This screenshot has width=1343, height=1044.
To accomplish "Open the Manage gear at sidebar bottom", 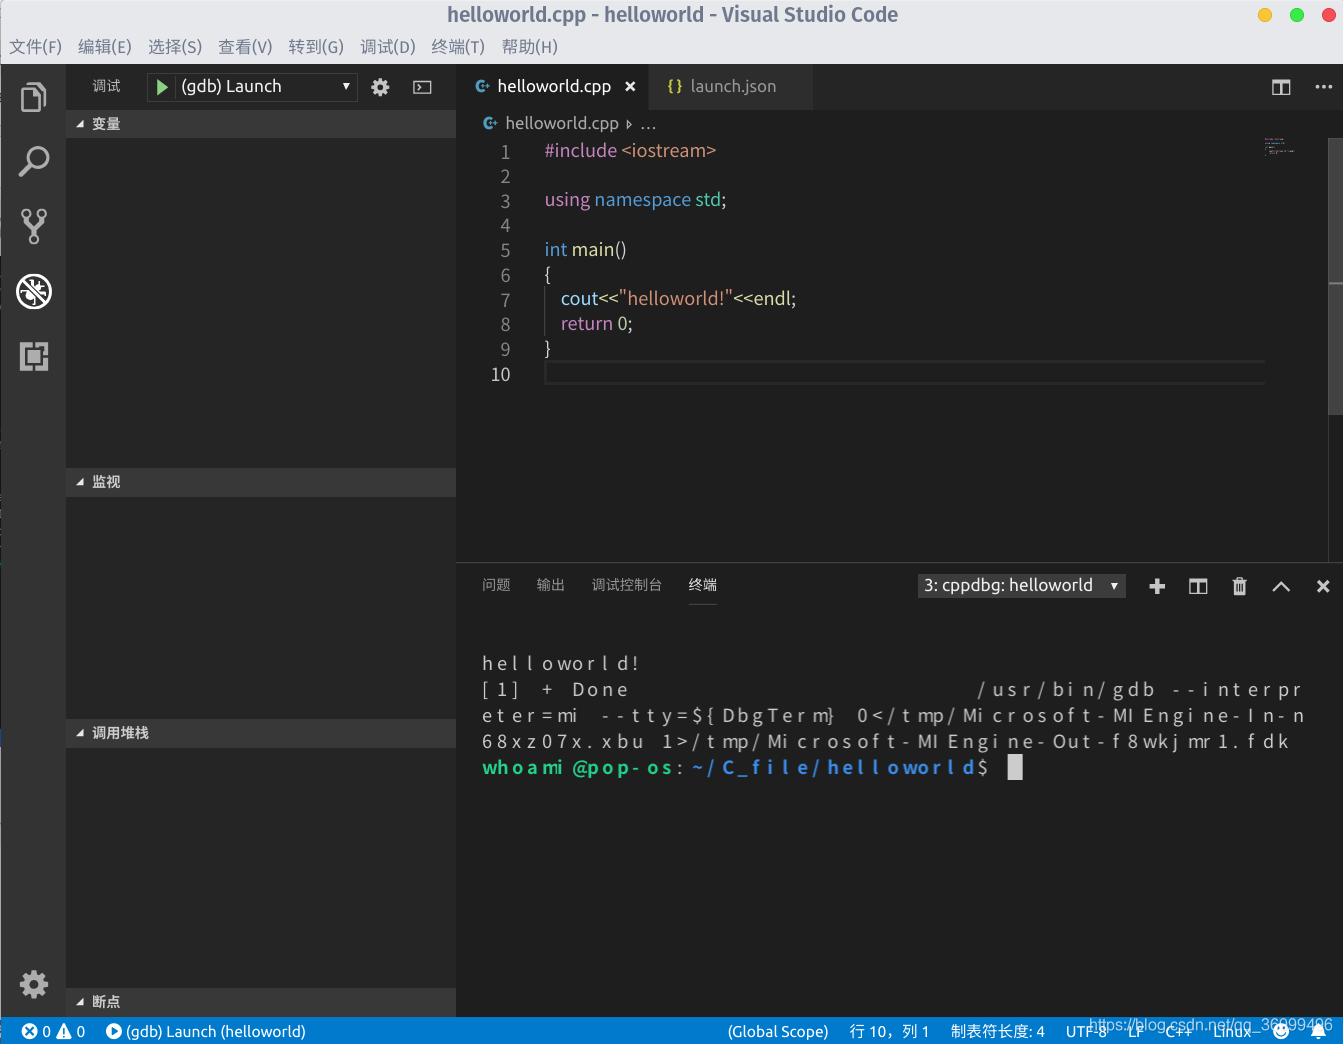I will click(x=33, y=984).
